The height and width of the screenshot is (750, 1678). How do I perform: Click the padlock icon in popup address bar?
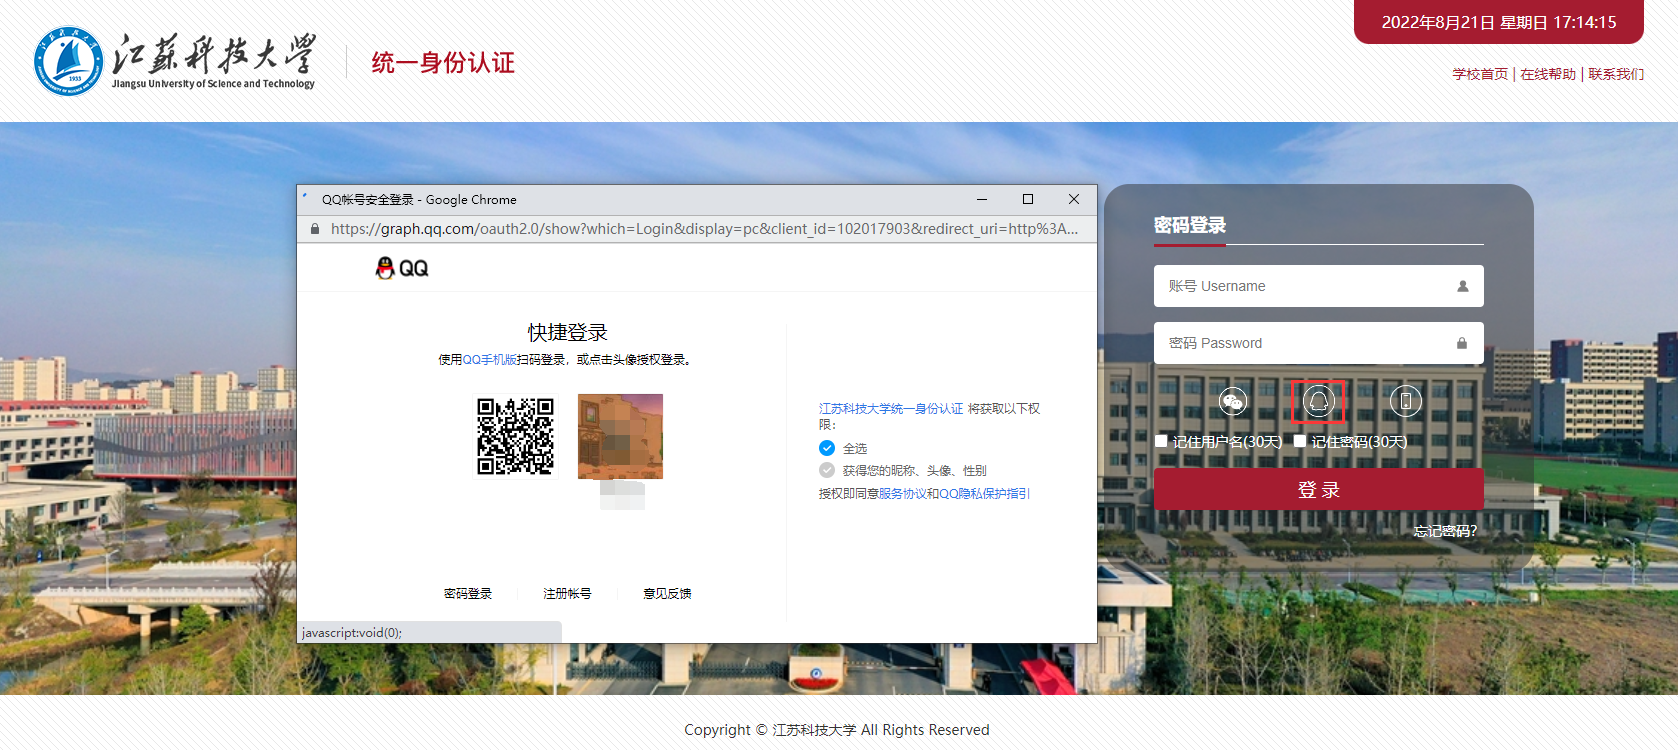click(315, 229)
